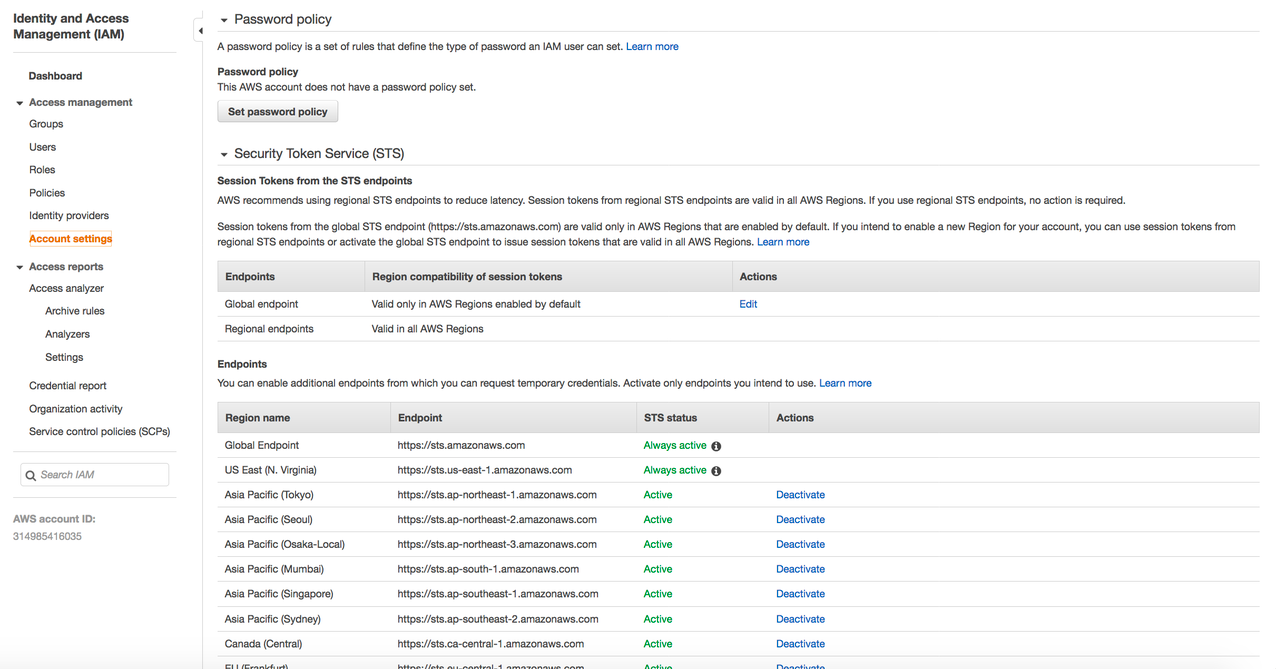Open Identity providers
This screenshot has width=1276, height=669.
coord(69,216)
